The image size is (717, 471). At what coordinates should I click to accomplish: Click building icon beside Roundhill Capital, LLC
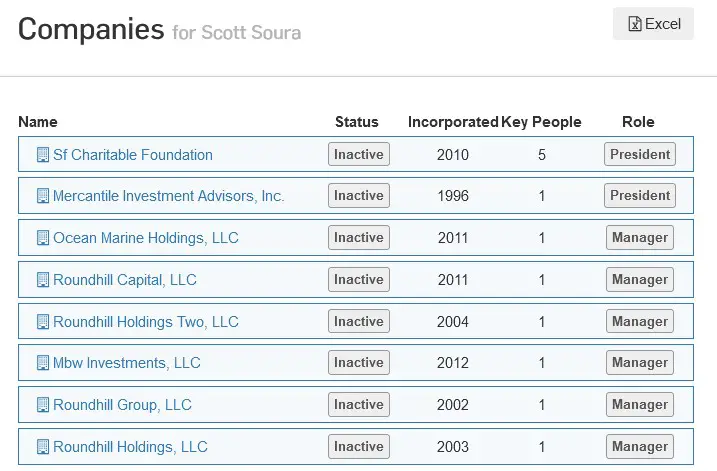(x=43, y=279)
